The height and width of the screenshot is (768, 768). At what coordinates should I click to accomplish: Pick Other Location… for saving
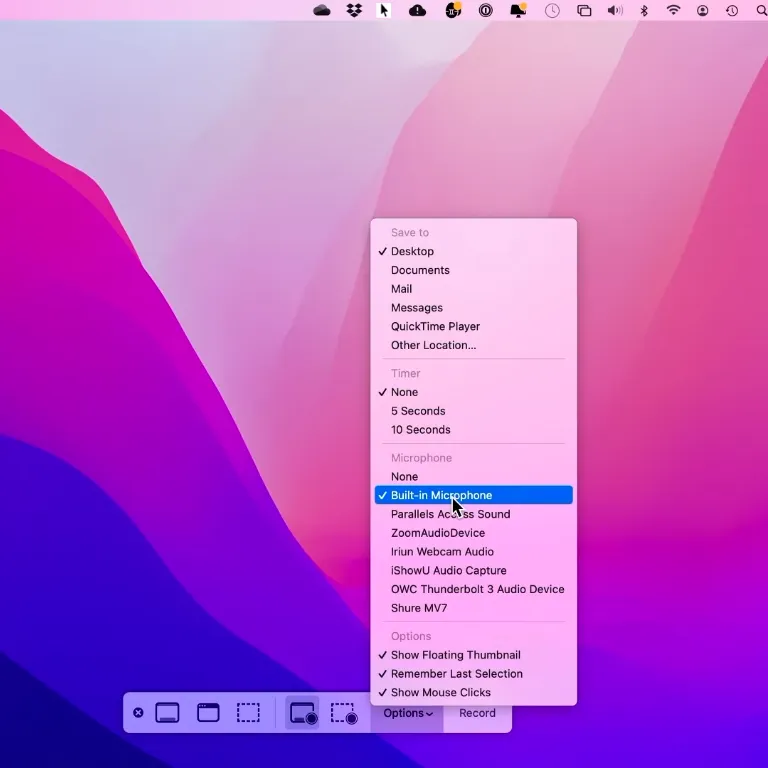(x=474, y=345)
